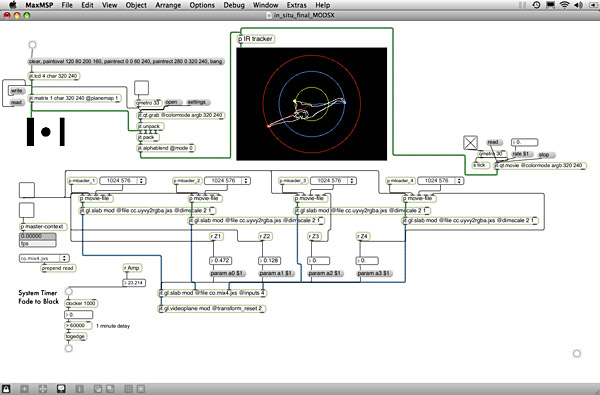Click the write message box
Viewport: 600px width, 395px height.
click(17, 91)
